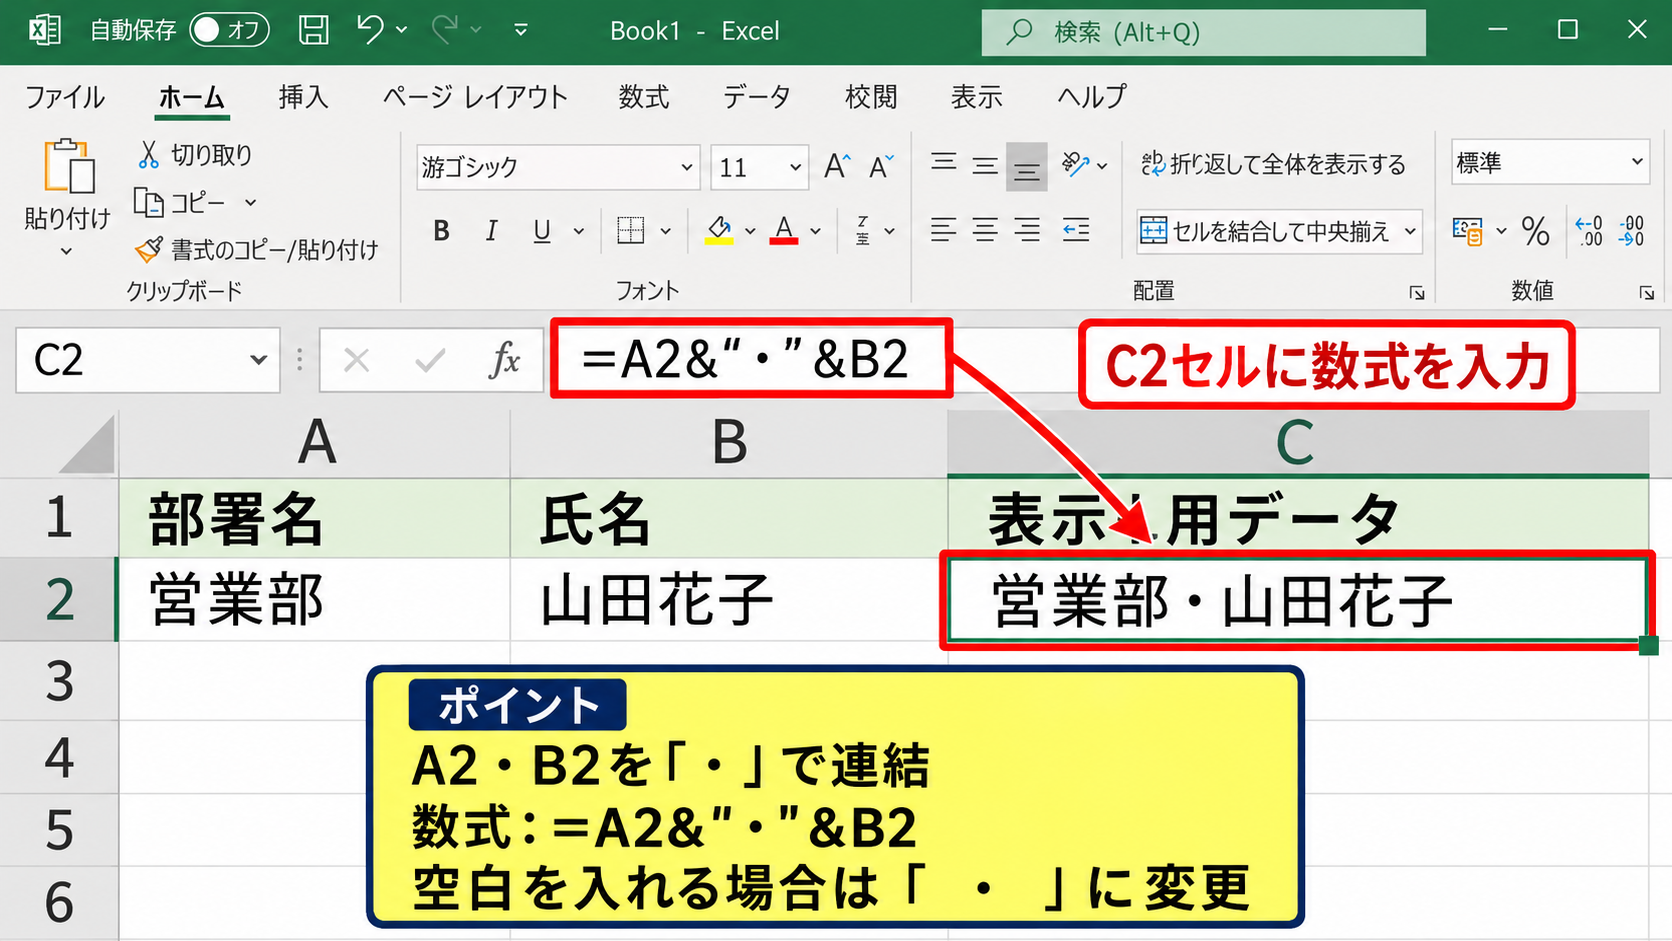This screenshot has height=941, width=1672.
Task: Click the Undo arrow icon
Action: coord(370,30)
